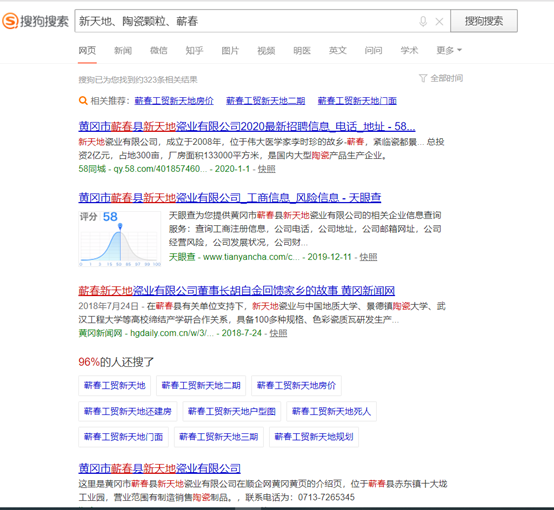Open related suggestion 蕲春工贸新天地门面 link at top

(357, 101)
